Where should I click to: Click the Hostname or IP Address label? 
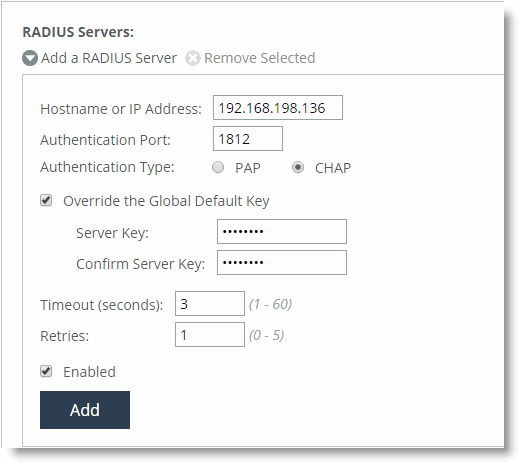[121, 109]
